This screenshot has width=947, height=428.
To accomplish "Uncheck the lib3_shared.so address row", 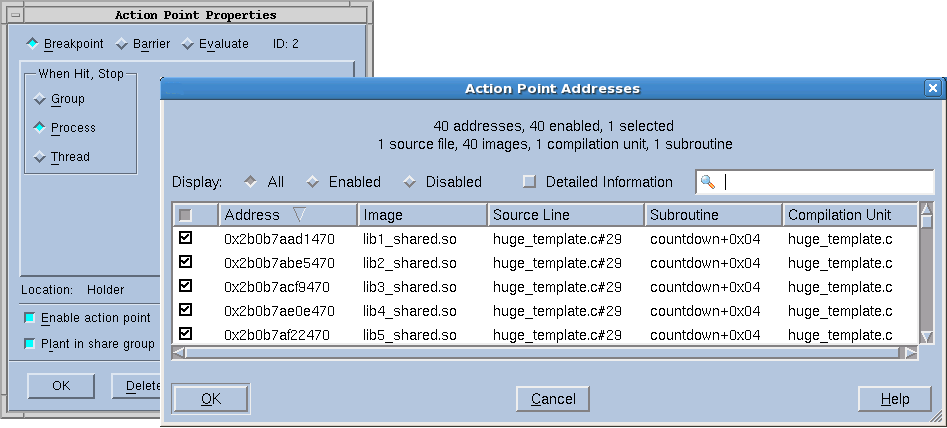I will (185, 287).
